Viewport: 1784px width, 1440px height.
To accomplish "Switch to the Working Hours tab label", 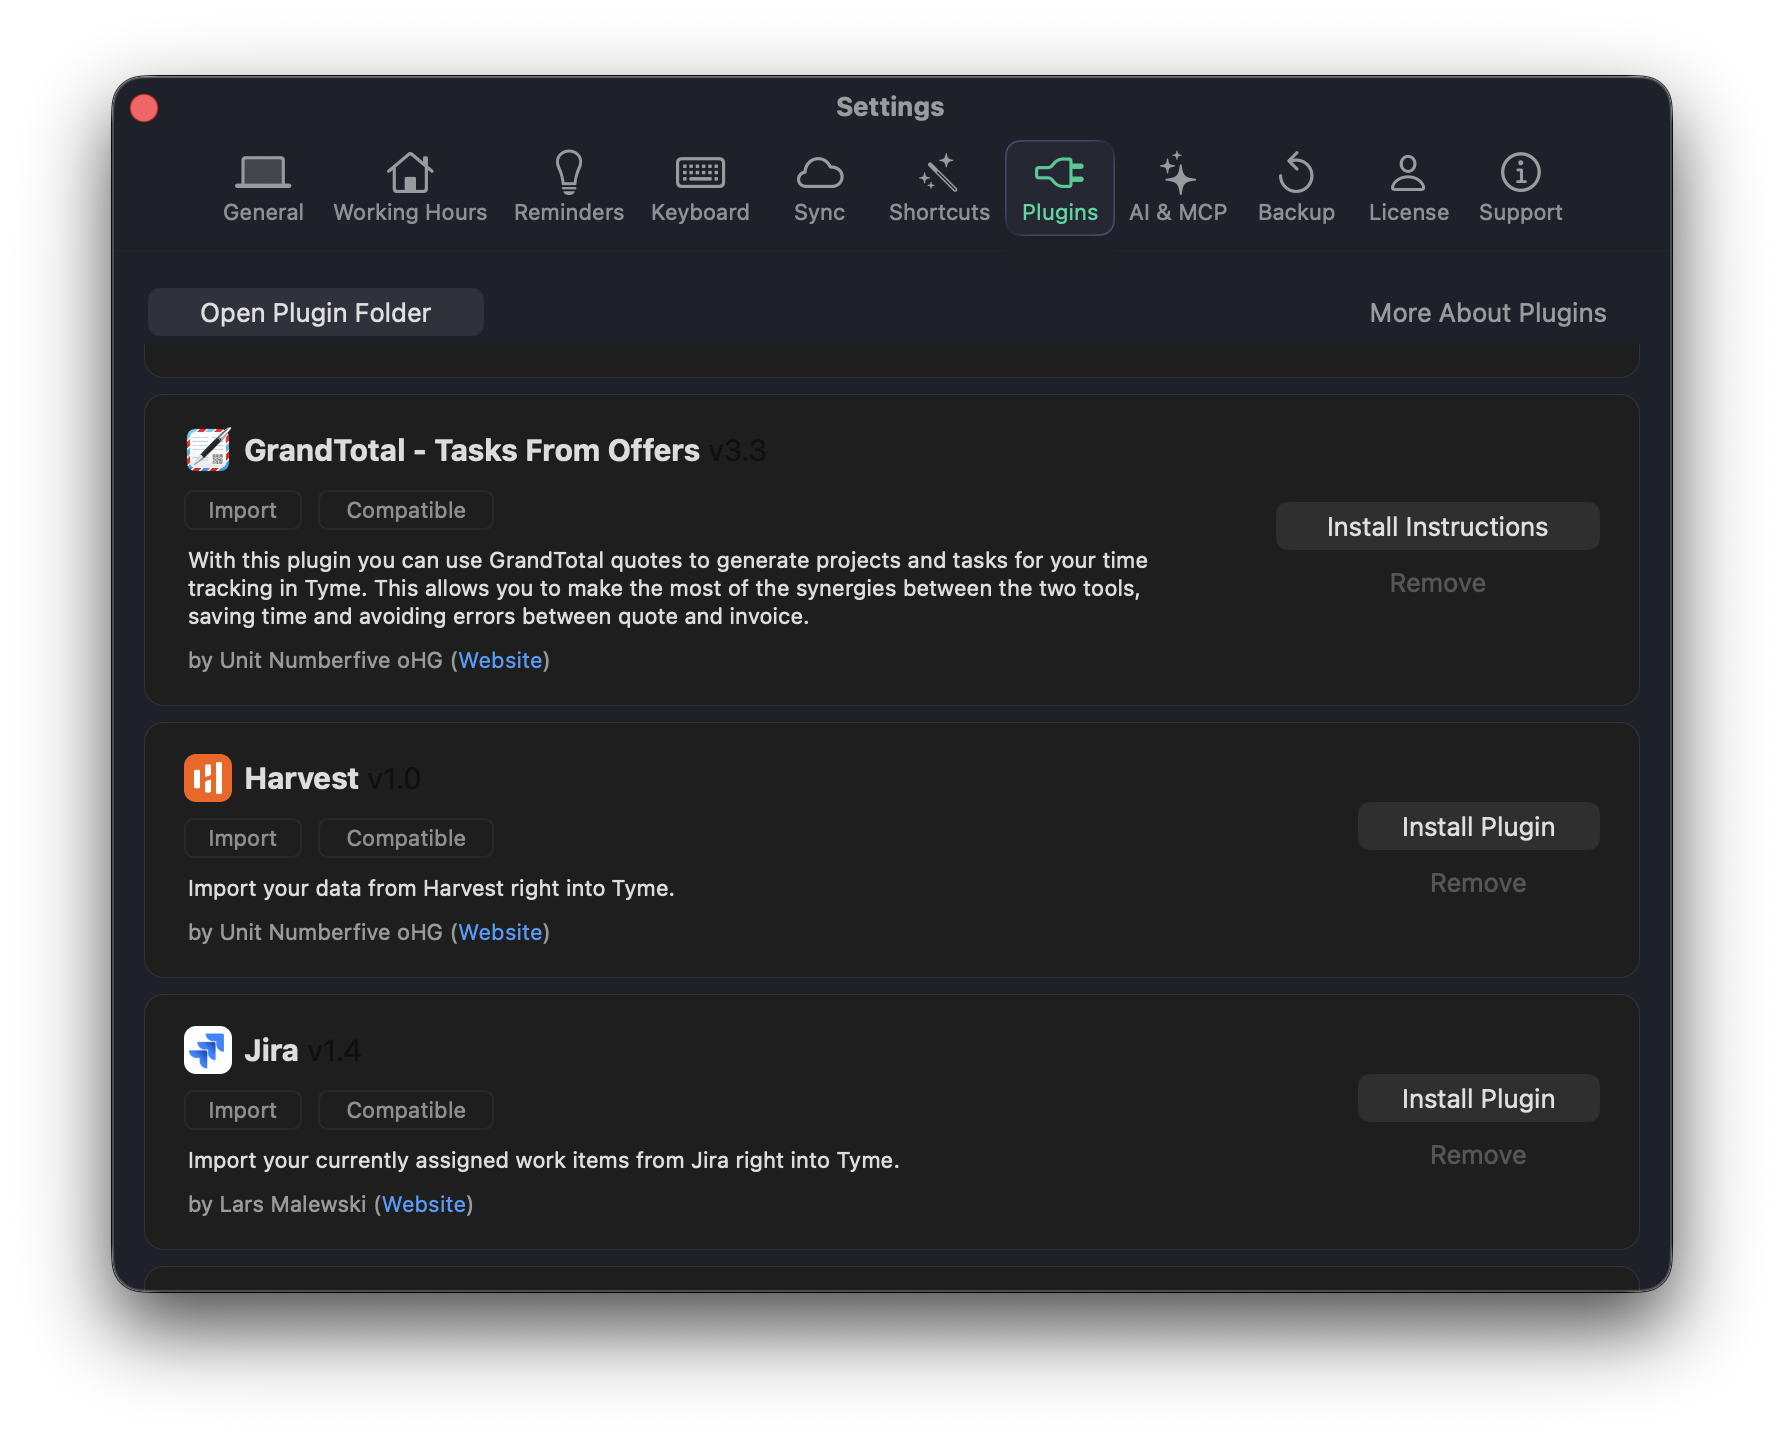I will (x=410, y=212).
